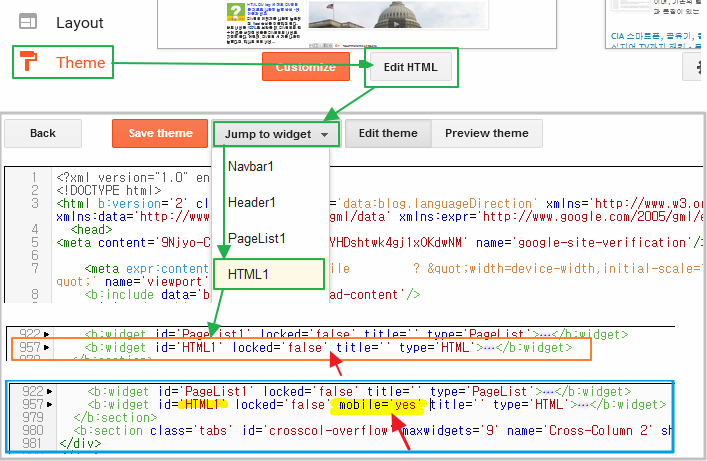Click the <!DOCTYPE html> text on line 2

(109, 190)
